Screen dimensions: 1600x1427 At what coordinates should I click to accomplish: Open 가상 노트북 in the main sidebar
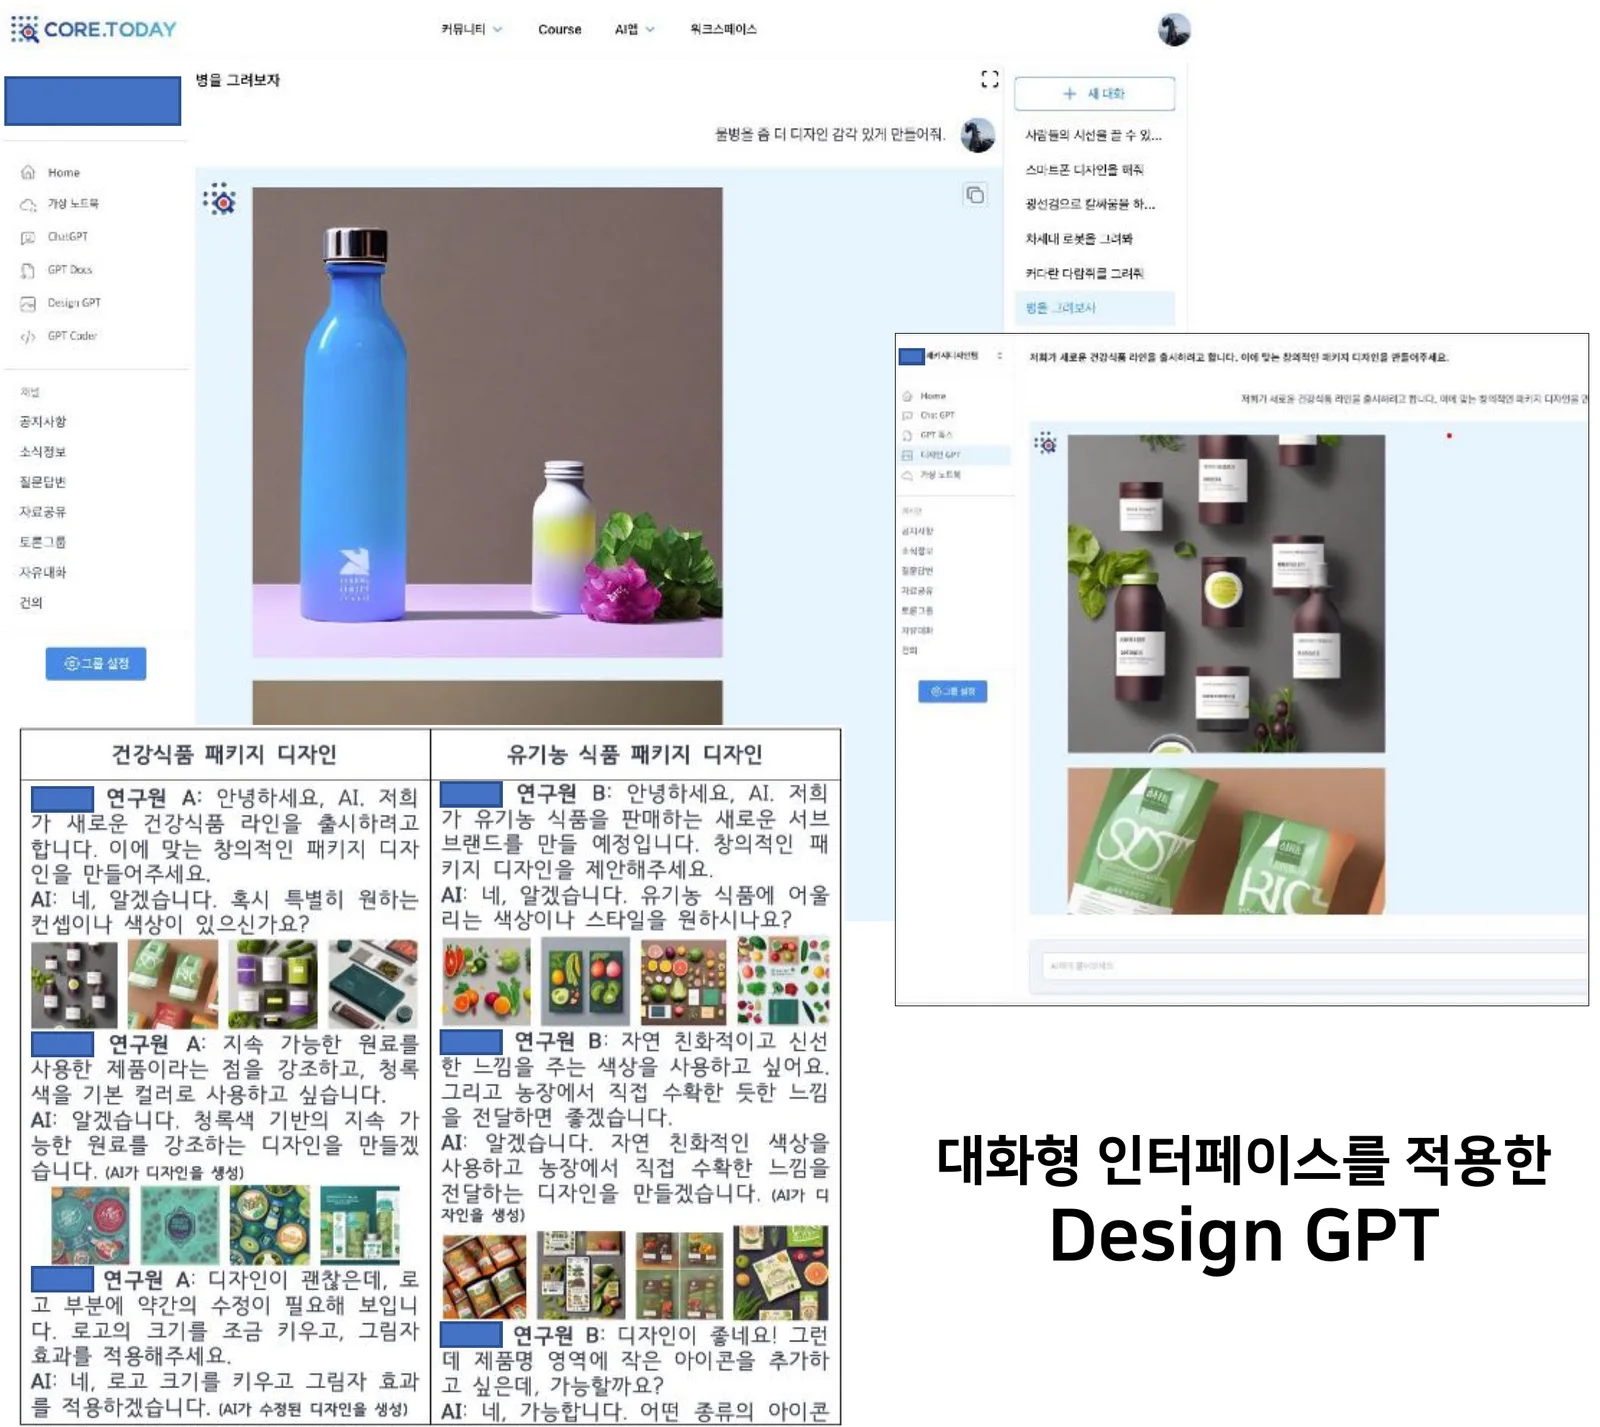tap(60, 204)
